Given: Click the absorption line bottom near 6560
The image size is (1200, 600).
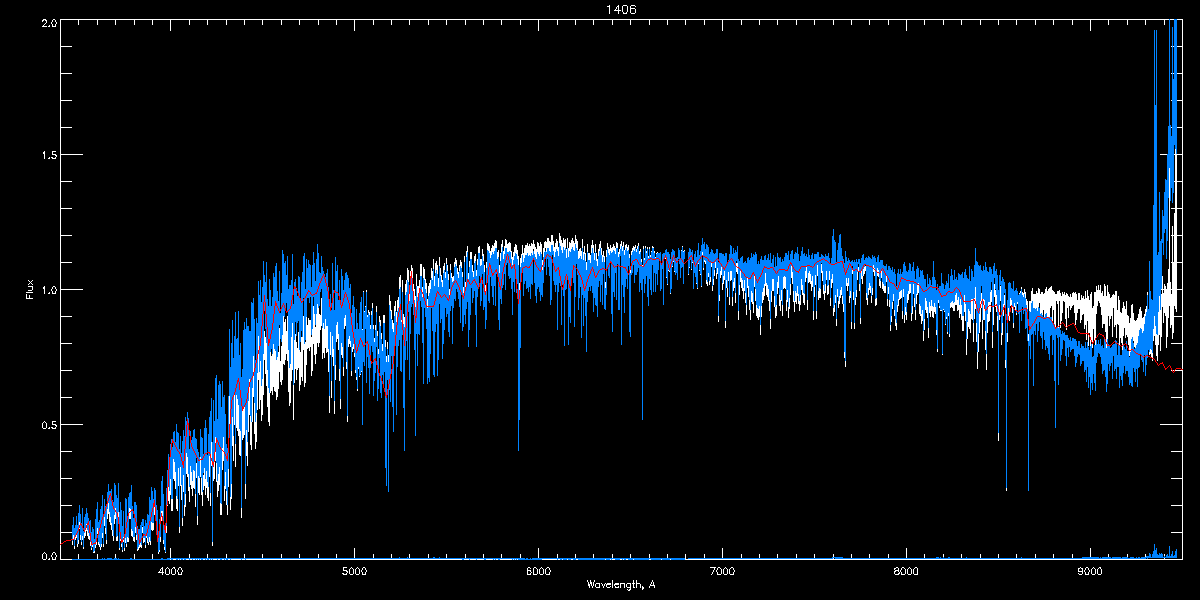Looking at the screenshot, I should pyautogui.click(x=642, y=417).
